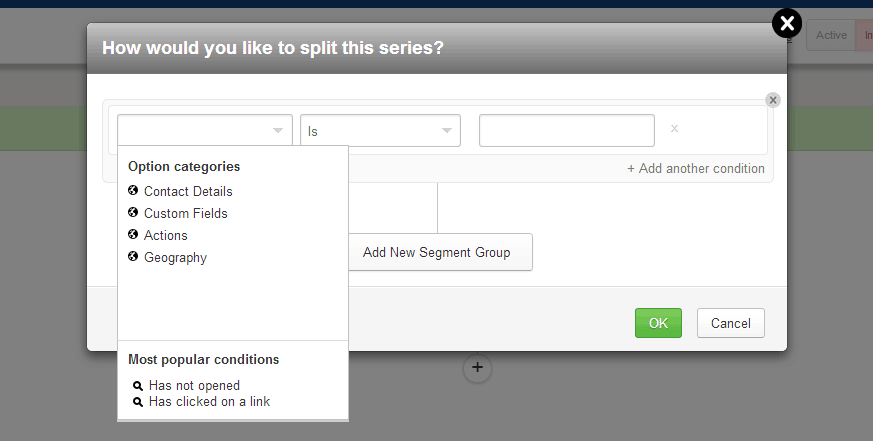Click 'Add another condition' link
This screenshot has width=873, height=441.
696,169
